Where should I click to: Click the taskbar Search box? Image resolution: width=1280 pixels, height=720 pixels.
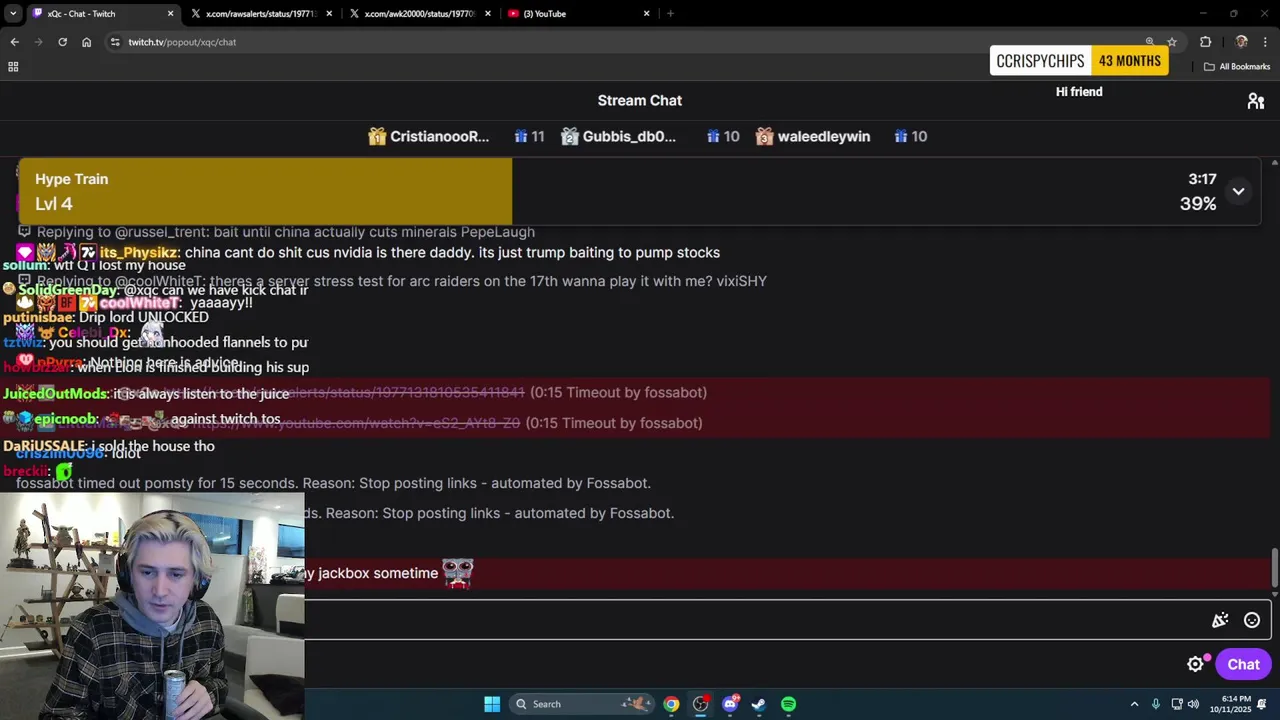[582, 704]
